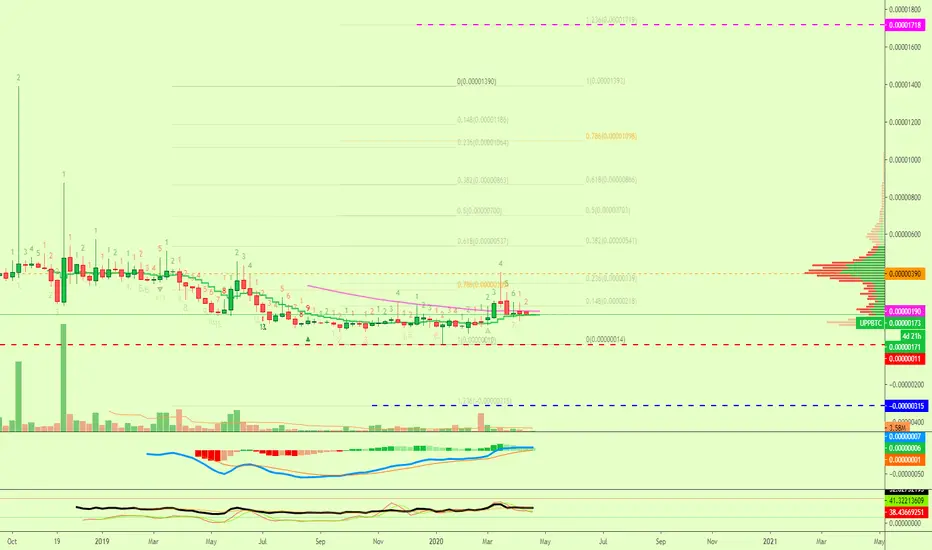Viewport: 932px width, 550px height.
Task: Select the UPPBTC symbol label
Action: coord(870,323)
